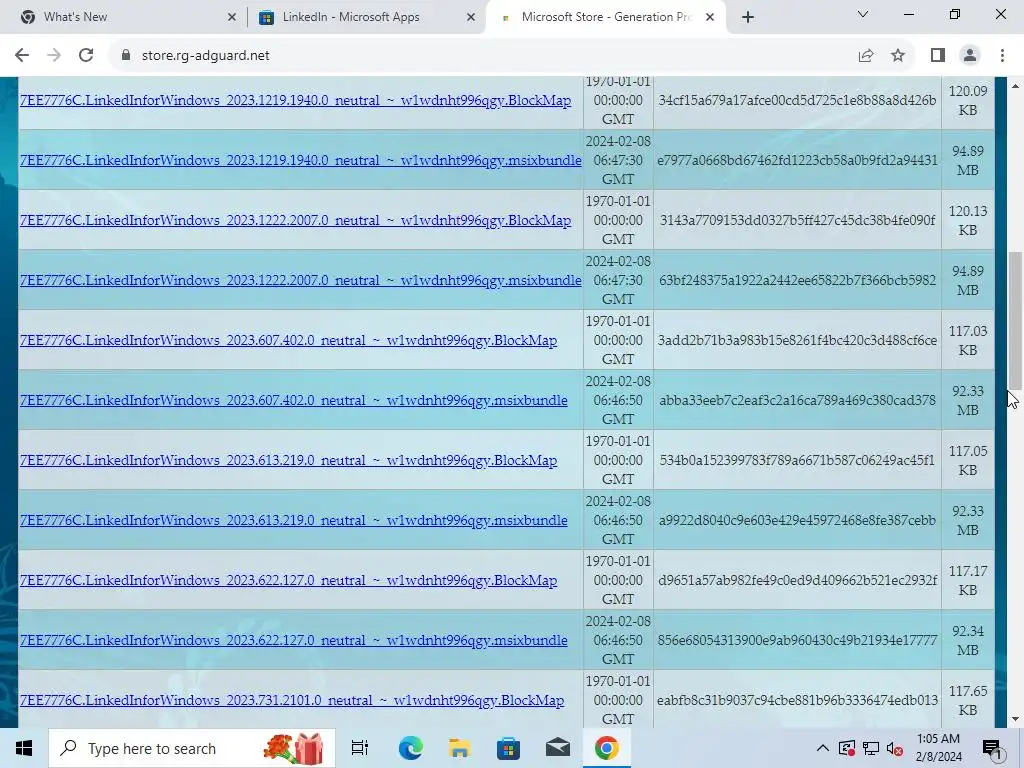The image size is (1024, 768).
Task: Bookmark this page with star
Action: [898, 56]
